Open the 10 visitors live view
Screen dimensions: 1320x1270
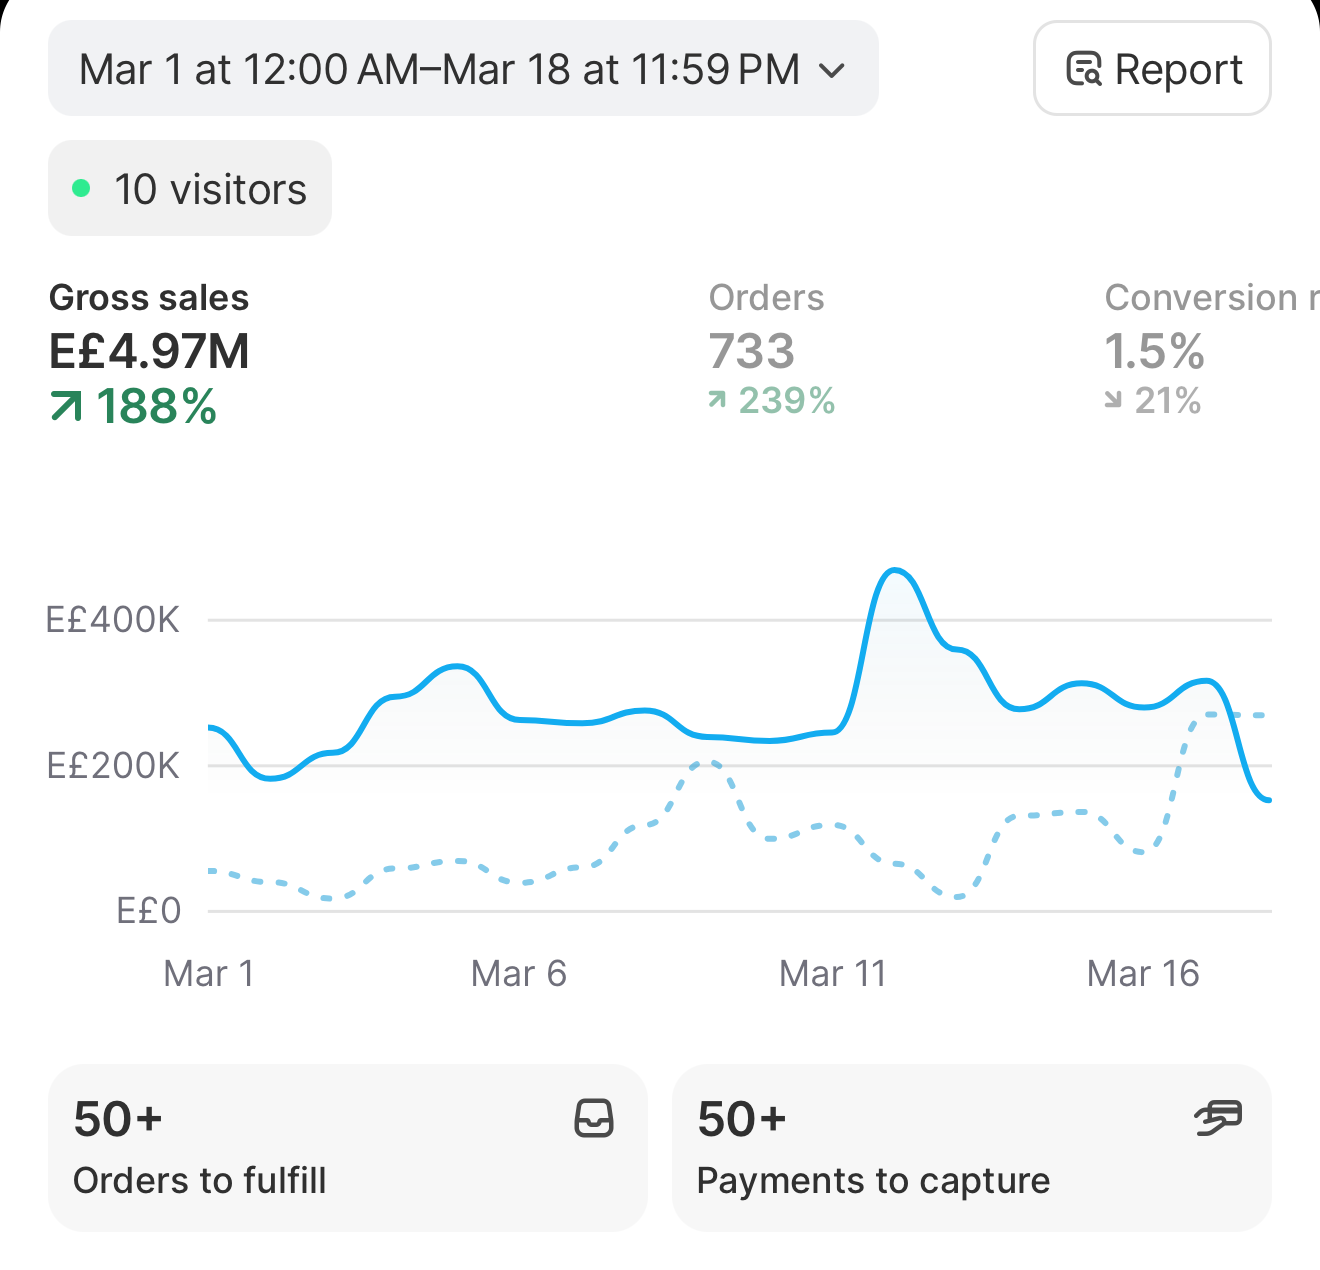190,188
